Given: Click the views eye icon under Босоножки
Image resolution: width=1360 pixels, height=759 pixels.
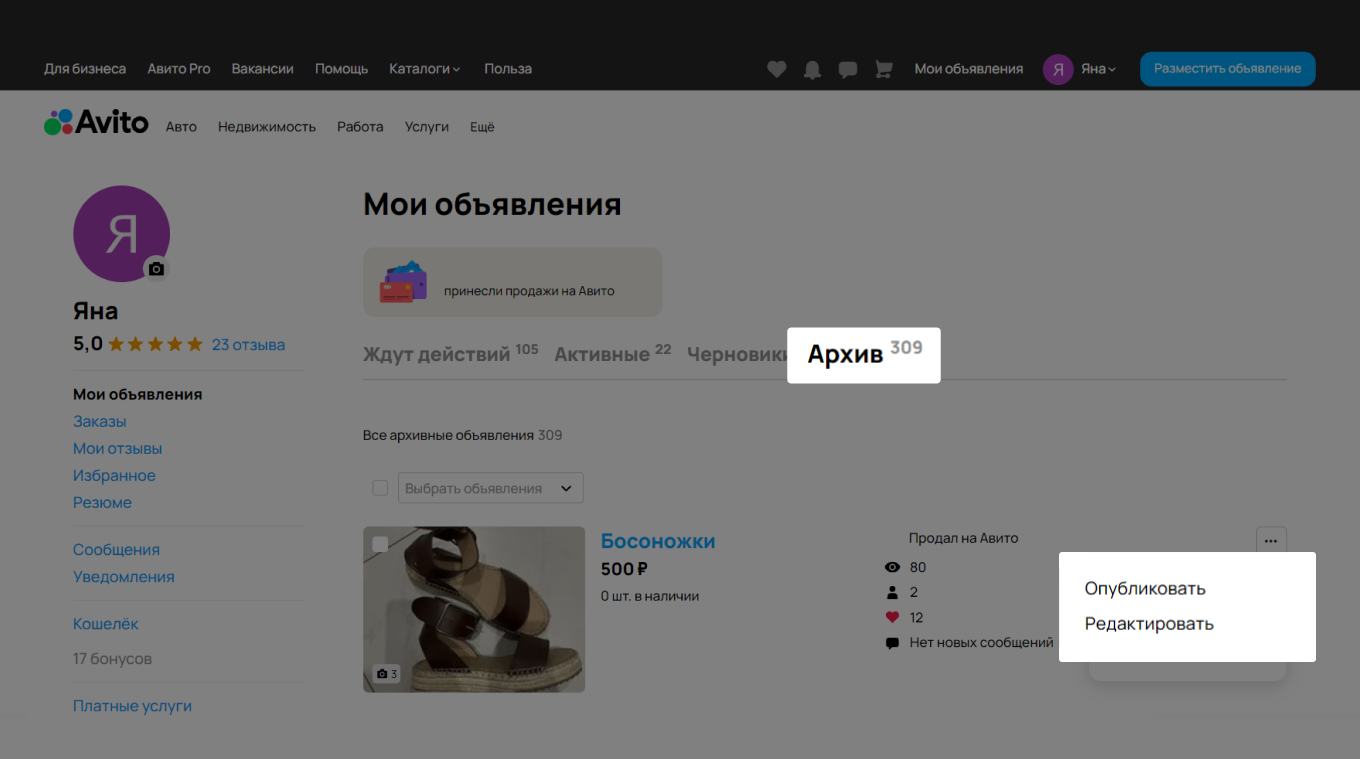Looking at the screenshot, I should pos(892,566).
